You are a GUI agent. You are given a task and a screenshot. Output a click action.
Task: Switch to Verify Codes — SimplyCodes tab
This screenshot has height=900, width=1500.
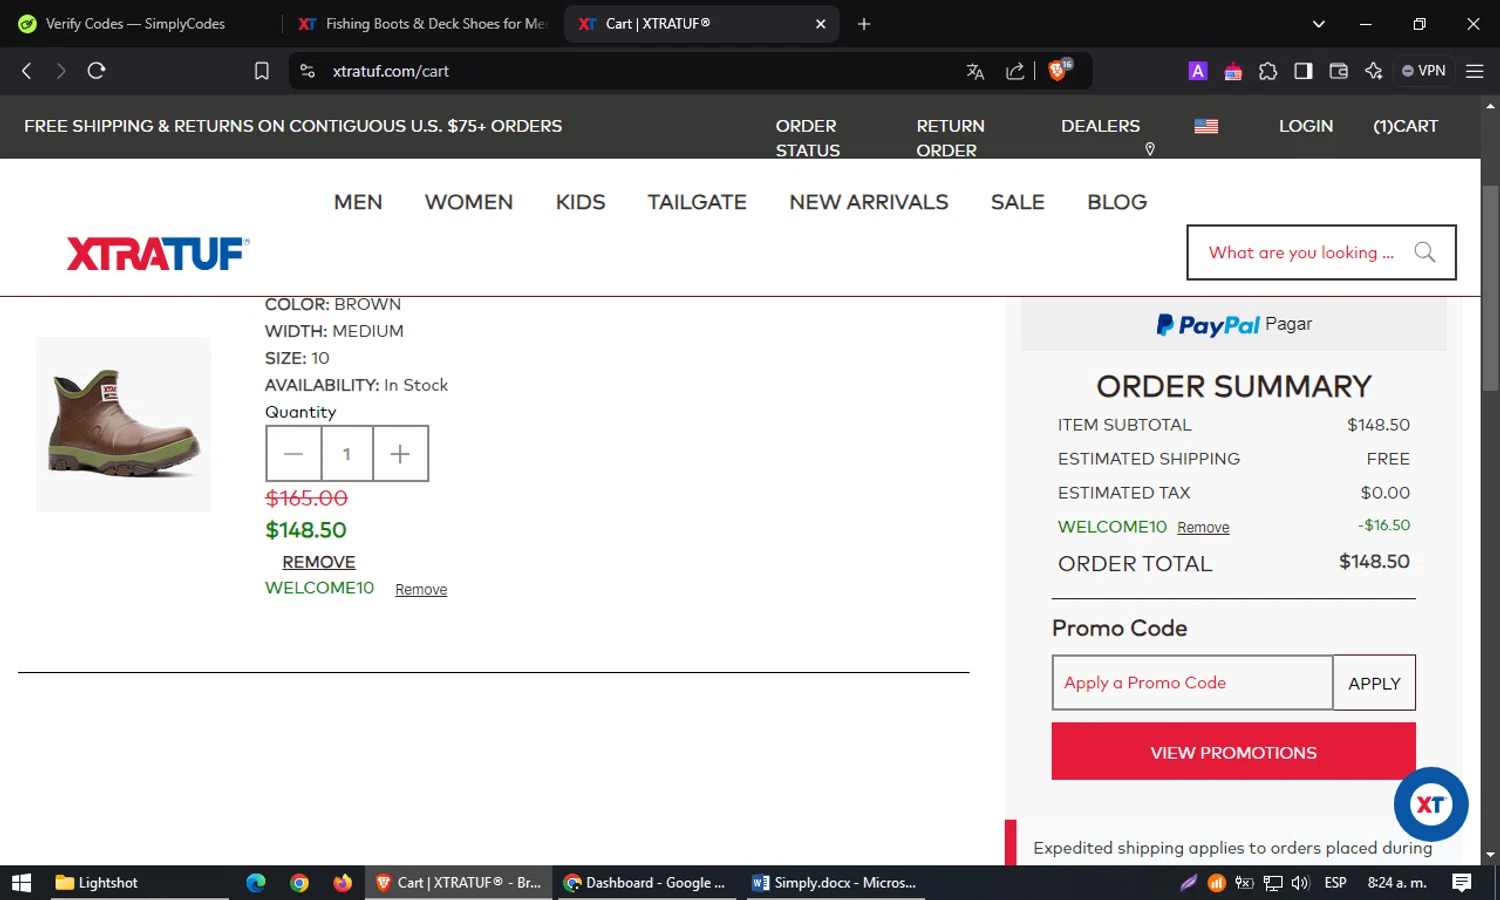[x=135, y=24]
